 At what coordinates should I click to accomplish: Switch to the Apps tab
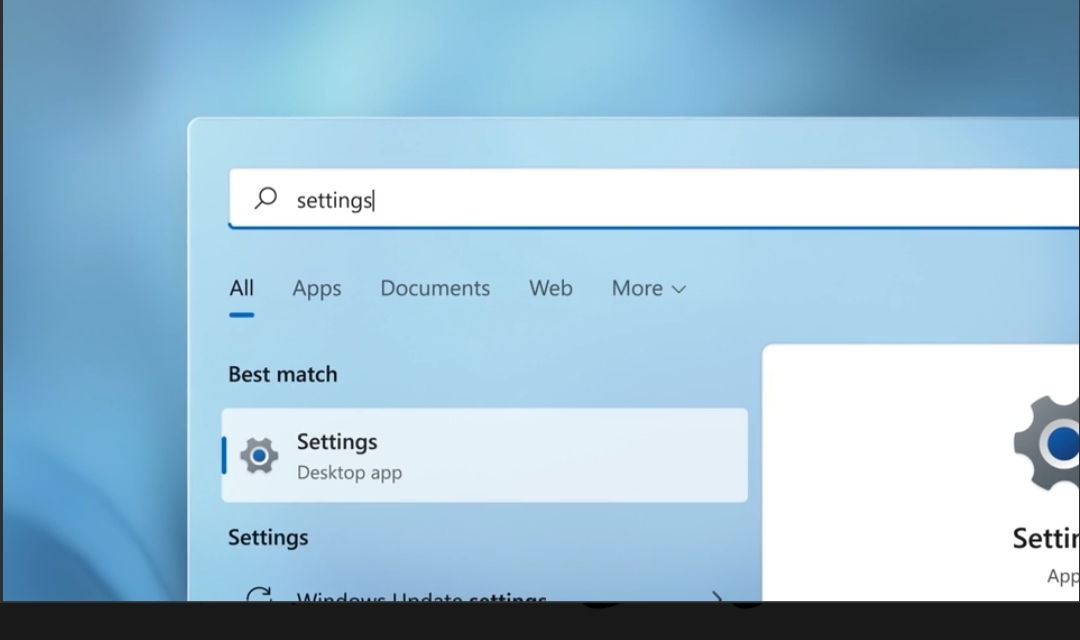(317, 289)
